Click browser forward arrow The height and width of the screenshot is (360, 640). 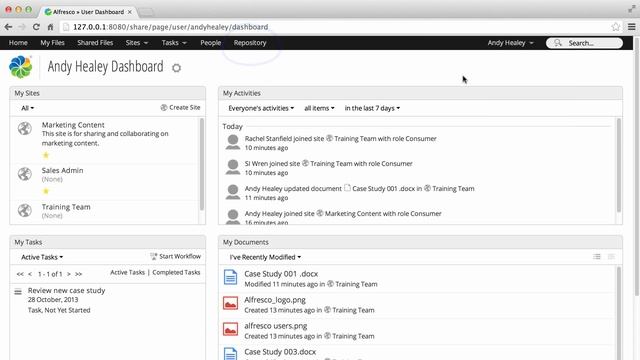point(22,27)
